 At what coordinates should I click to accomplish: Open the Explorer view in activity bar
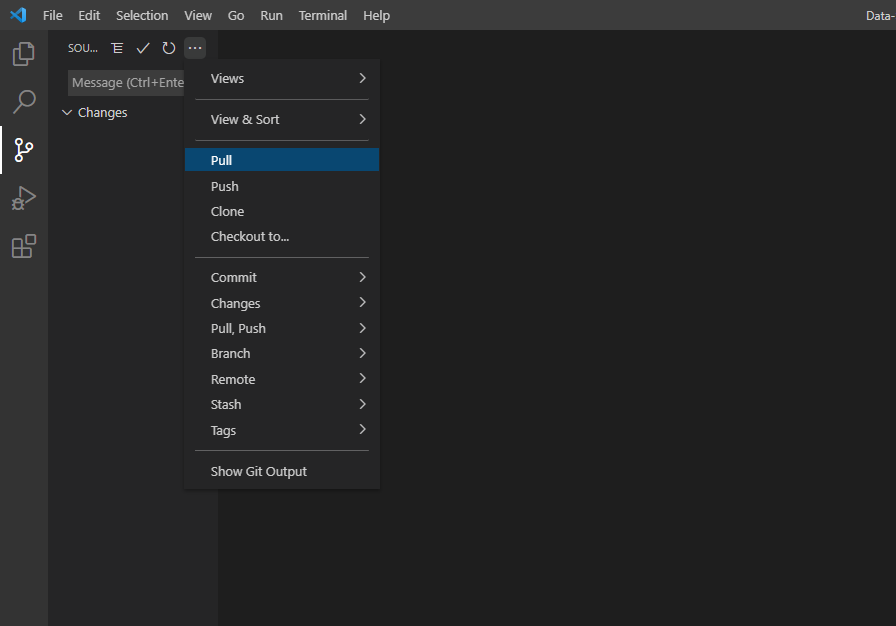[23, 54]
